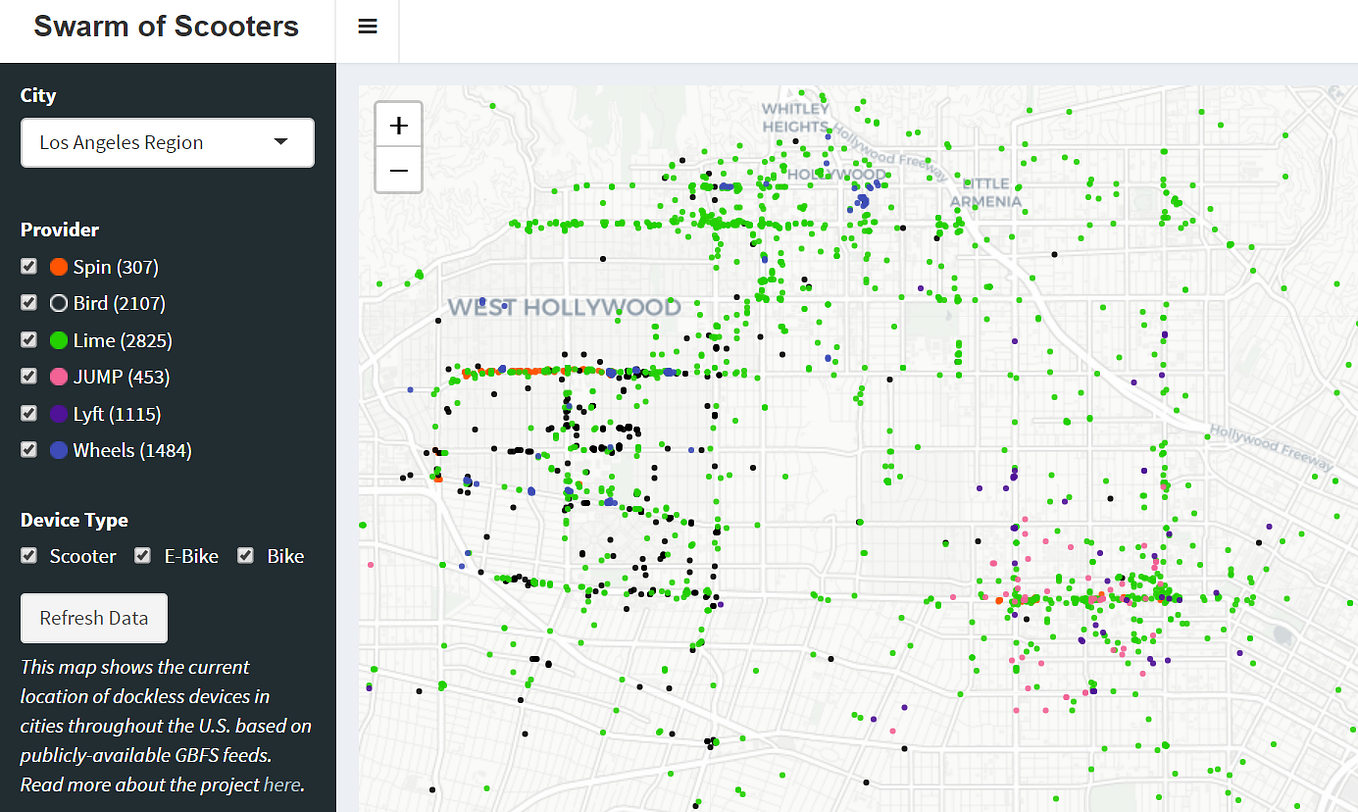
Task: Zoom in using the plus map control
Action: (x=398, y=124)
